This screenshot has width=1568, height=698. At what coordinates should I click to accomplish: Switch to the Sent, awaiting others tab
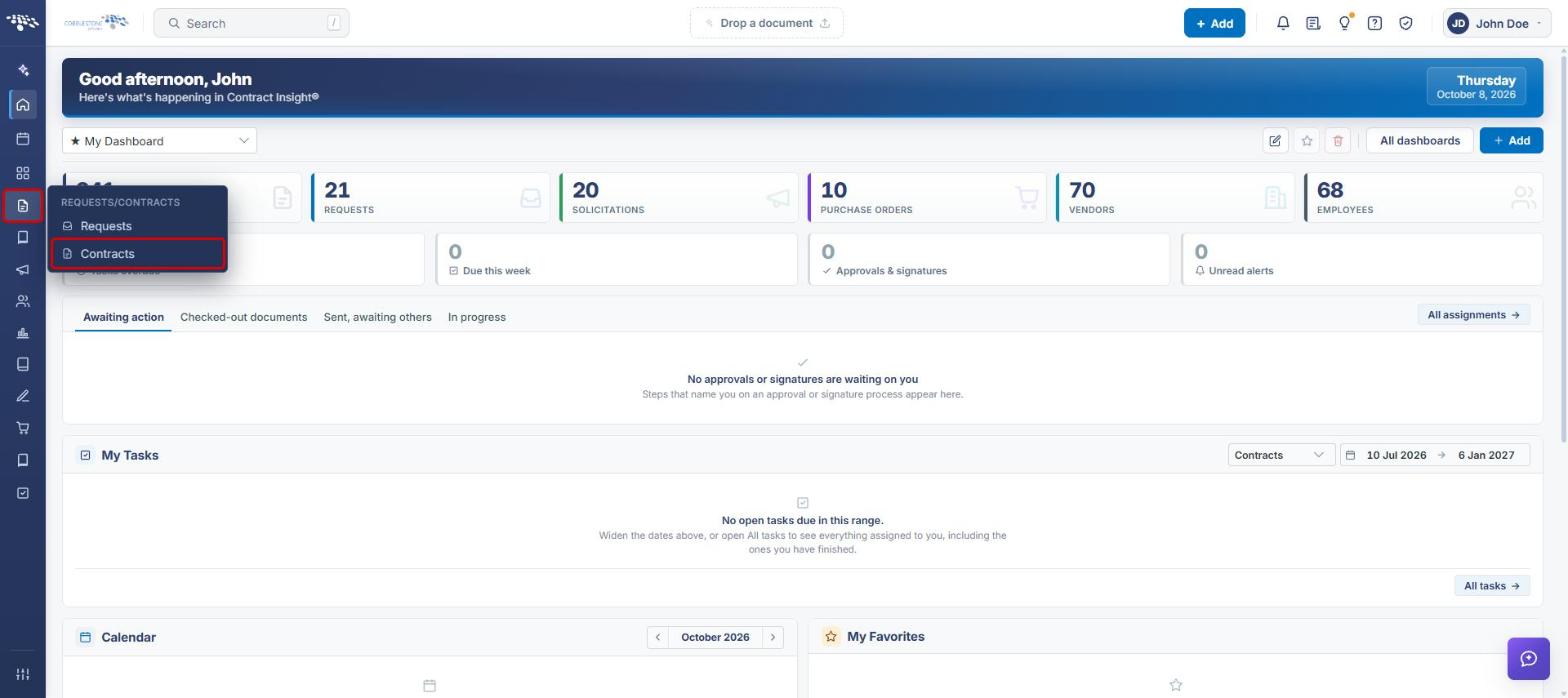pyautogui.click(x=377, y=317)
